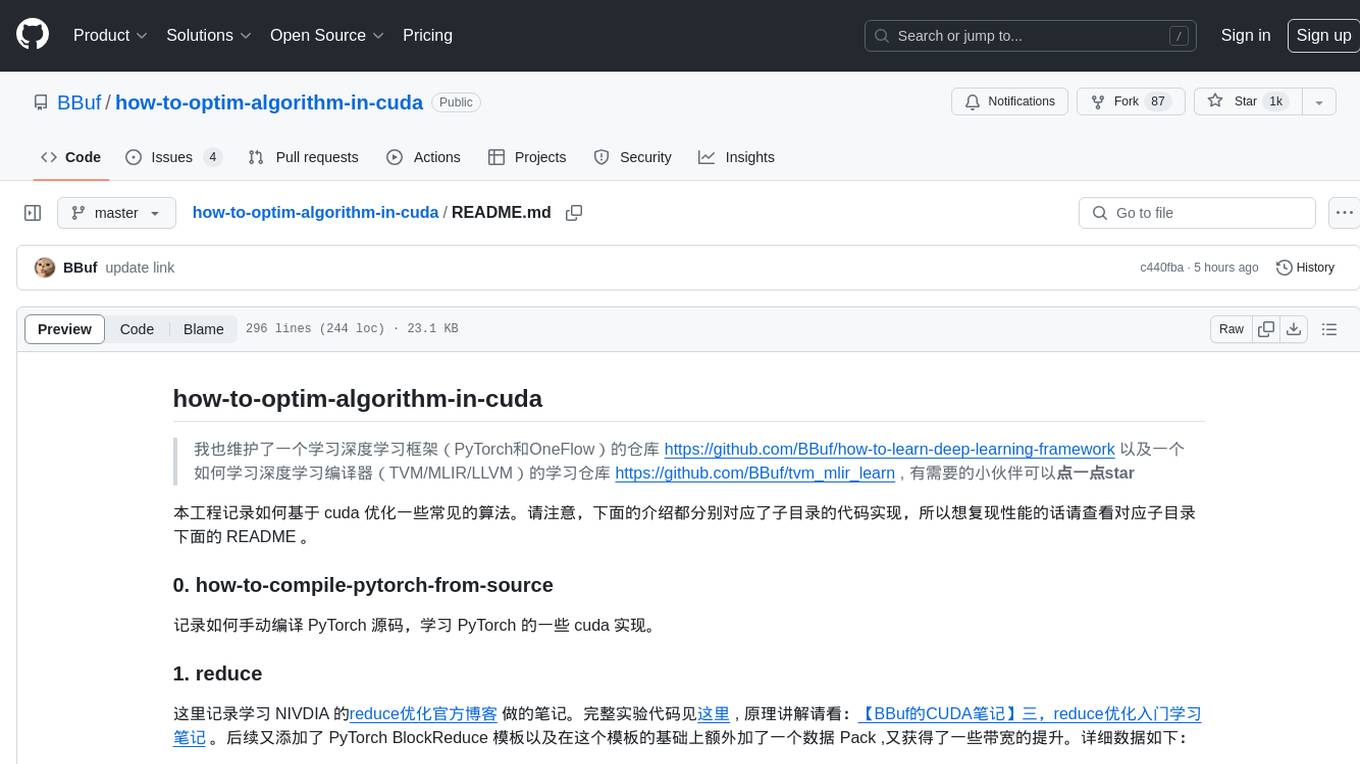Focus the Go to file input
This screenshot has height=764, width=1360.
coord(1197,213)
